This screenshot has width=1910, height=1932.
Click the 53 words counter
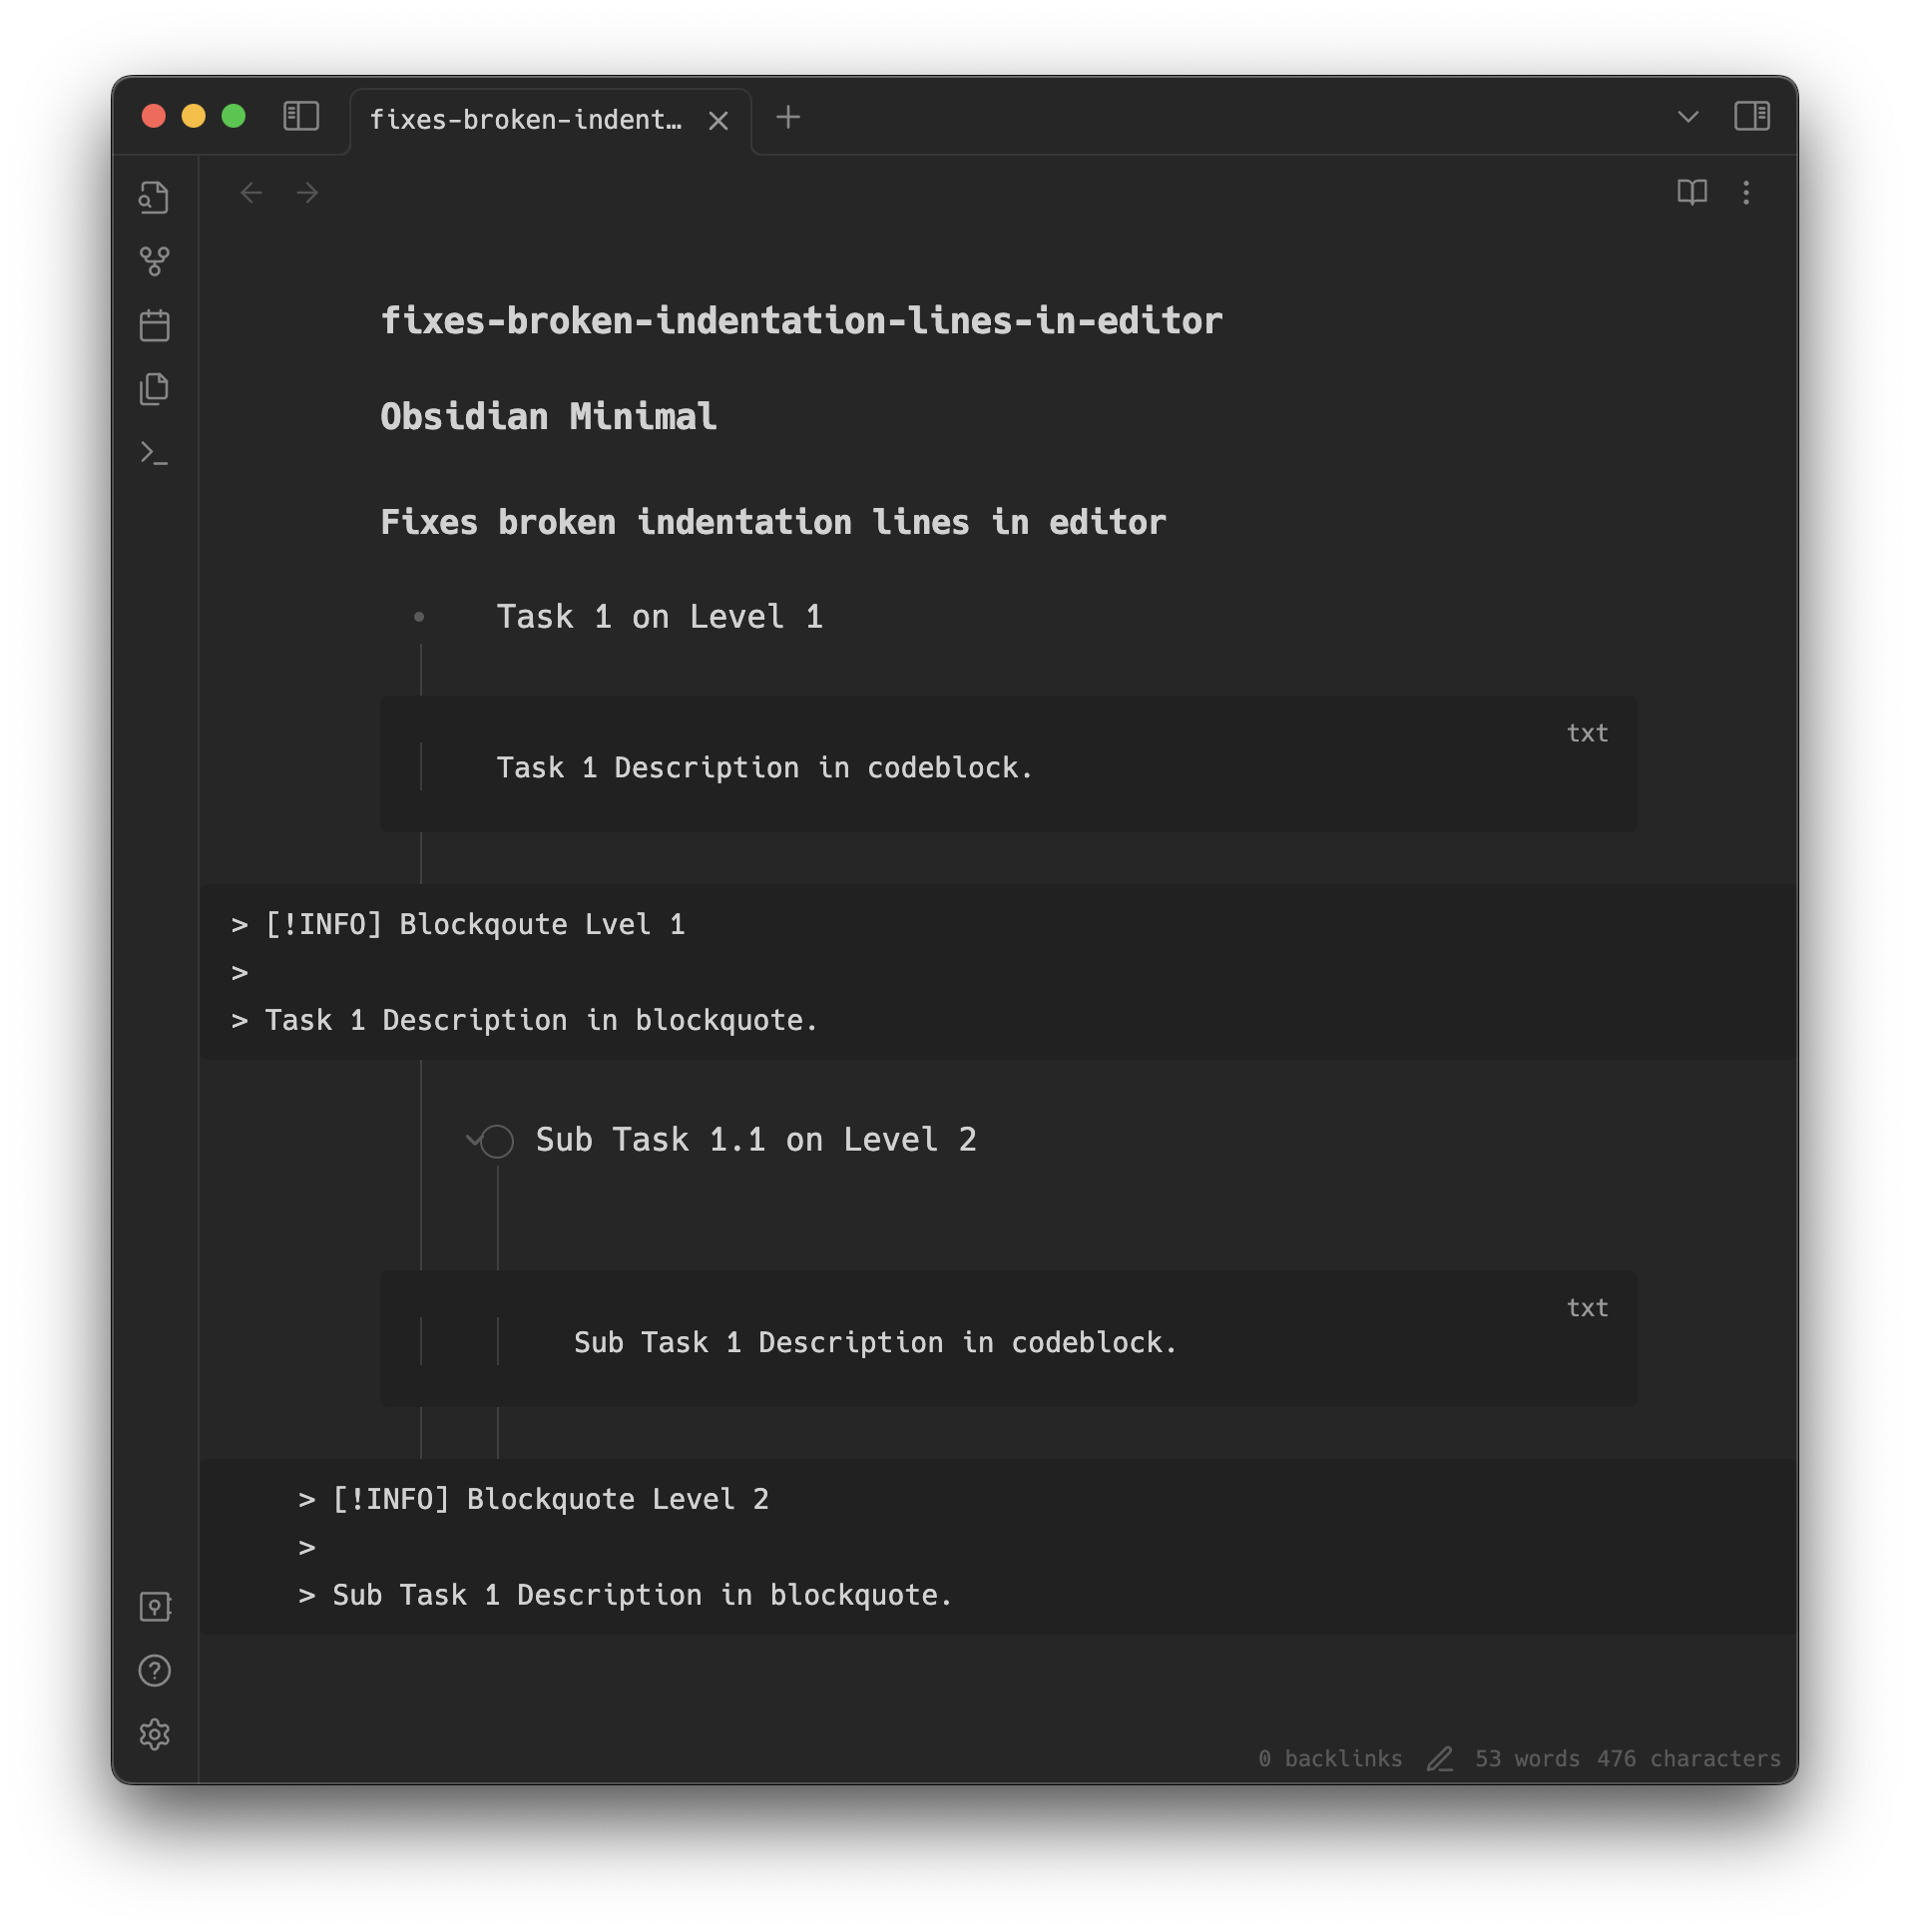pyautogui.click(x=1526, y=1759)
